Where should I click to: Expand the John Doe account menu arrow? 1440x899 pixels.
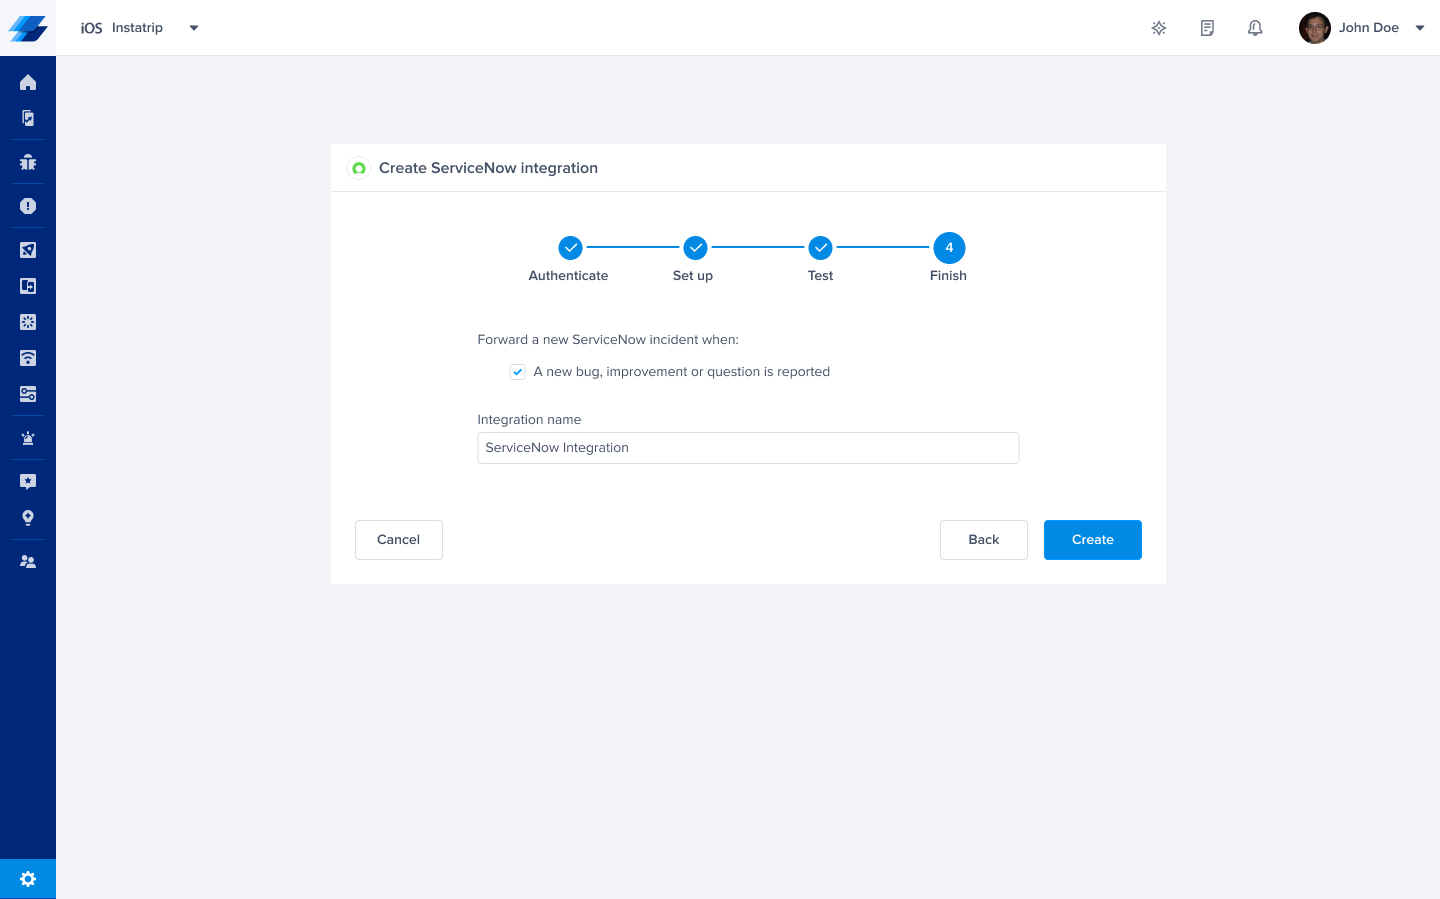coord(1420,28)
